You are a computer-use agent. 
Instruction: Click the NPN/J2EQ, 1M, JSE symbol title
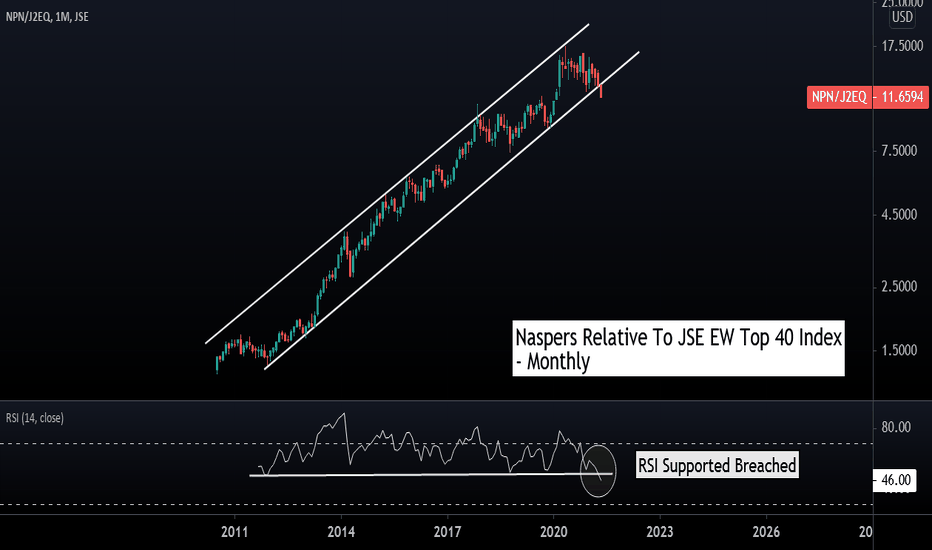47,17
